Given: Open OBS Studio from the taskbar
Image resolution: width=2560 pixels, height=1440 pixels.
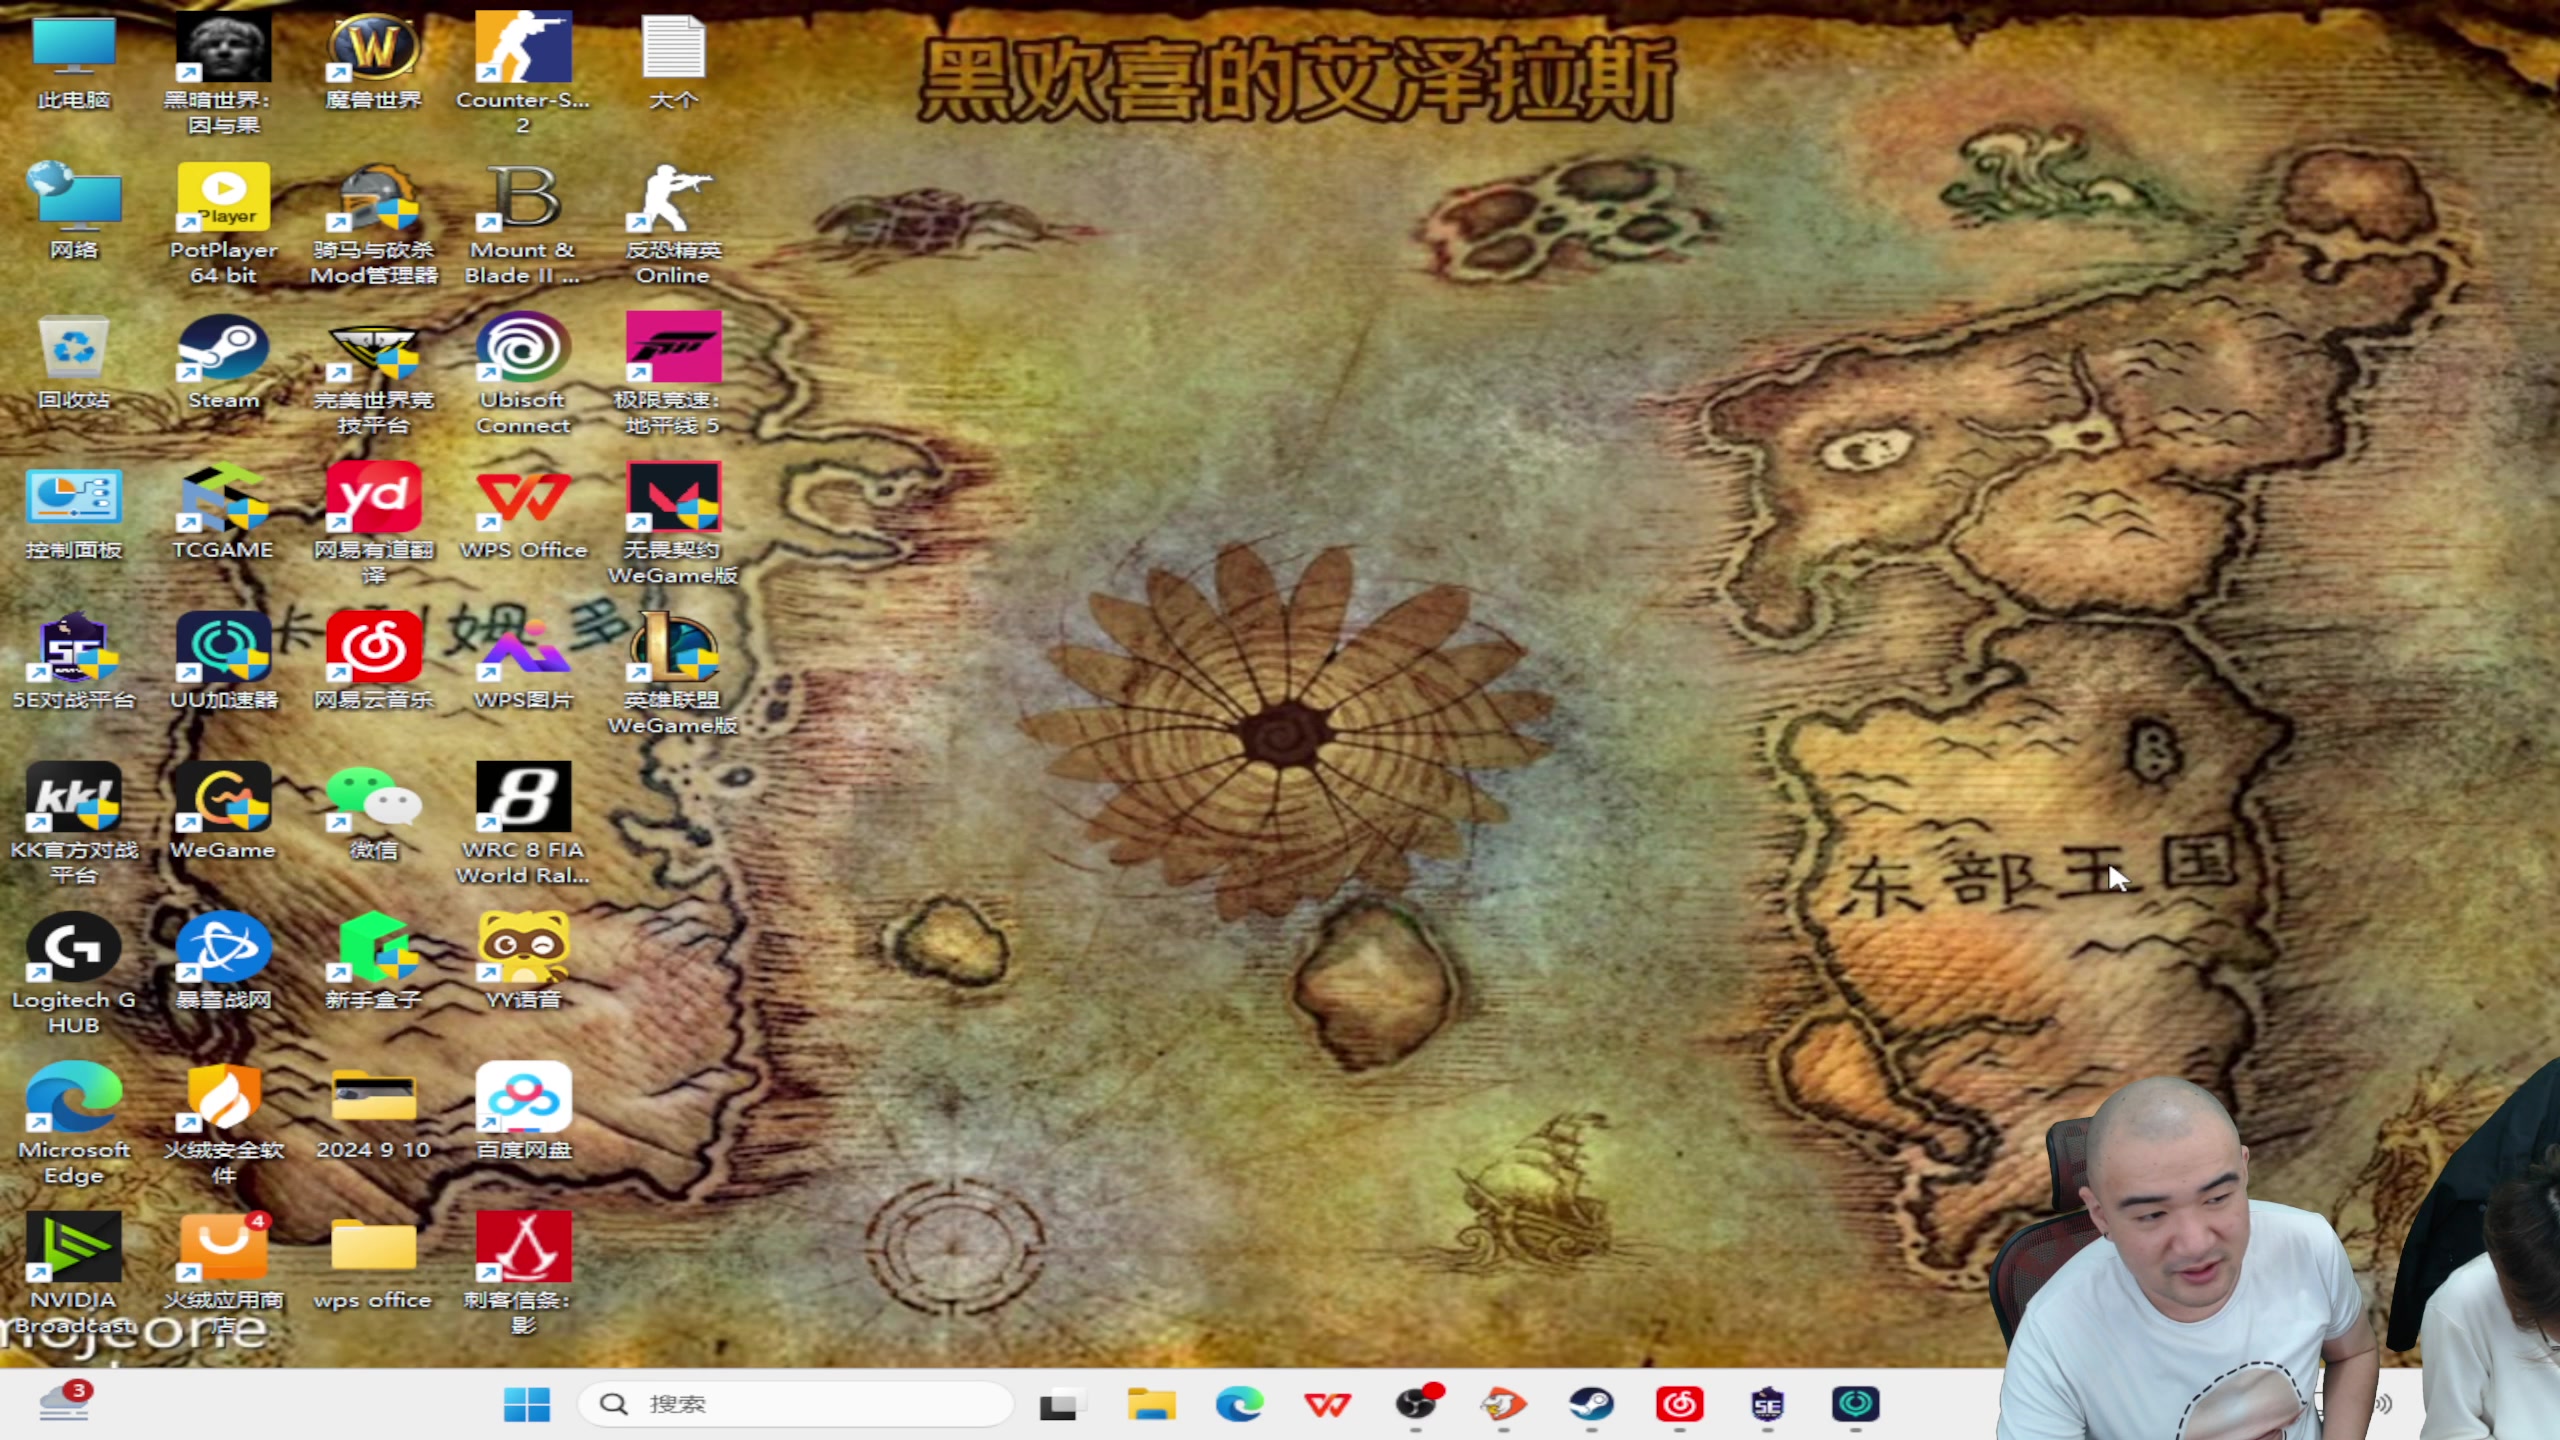Looking at the screenshot, I should click(x=1416, y=1404).
